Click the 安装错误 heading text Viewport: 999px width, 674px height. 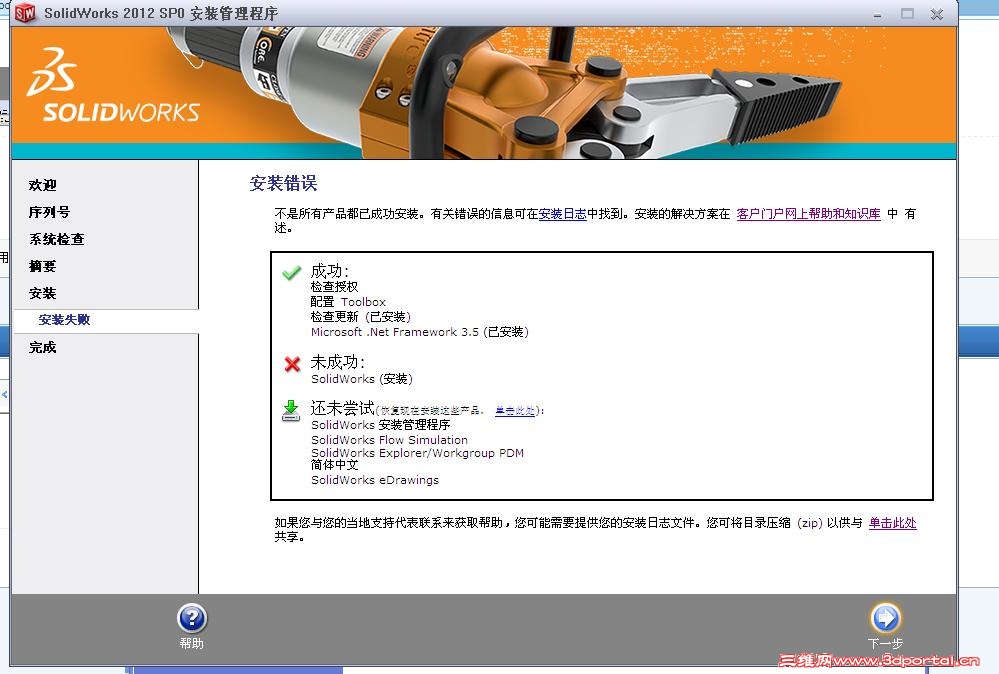(x=284, y=183)
